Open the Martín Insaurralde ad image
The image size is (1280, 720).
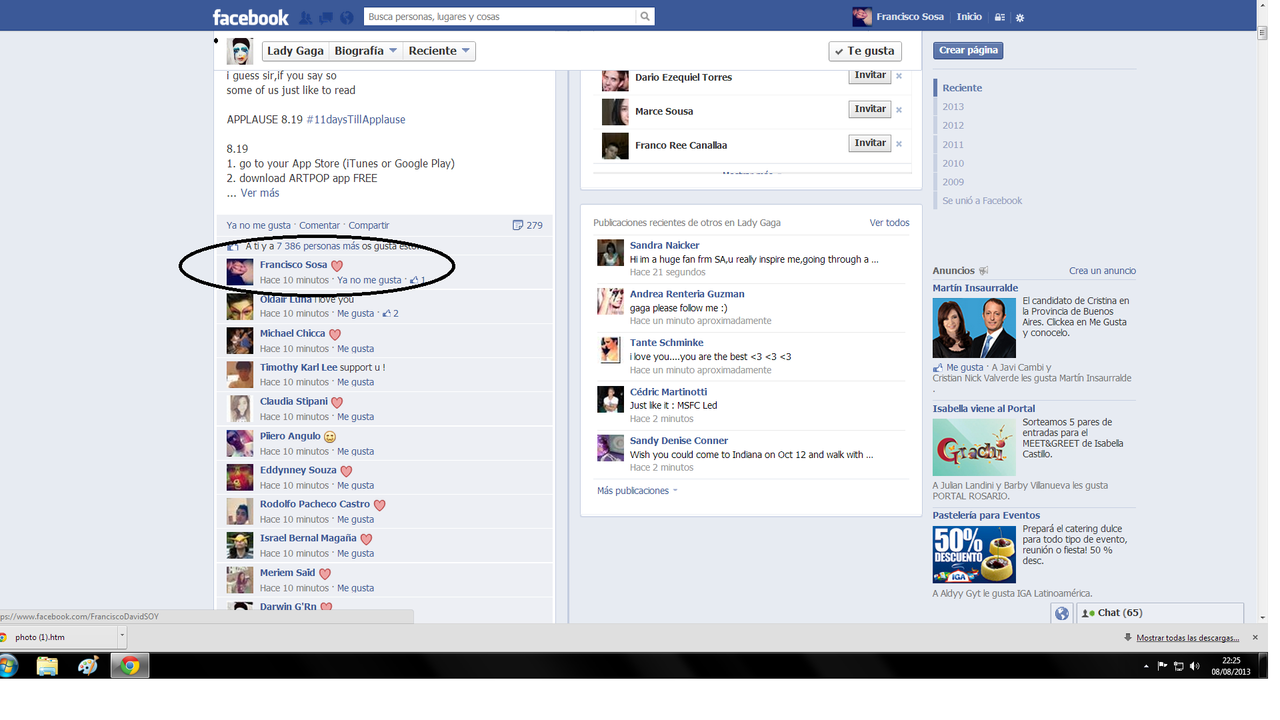point(974,327)
